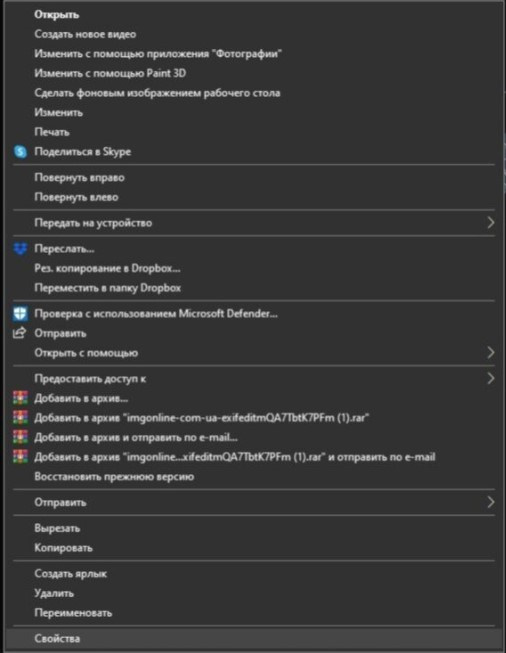The width and height of the screenshot is (506, 653).
Task: Click the share icon beside Отправить
Action: [20, 333]
